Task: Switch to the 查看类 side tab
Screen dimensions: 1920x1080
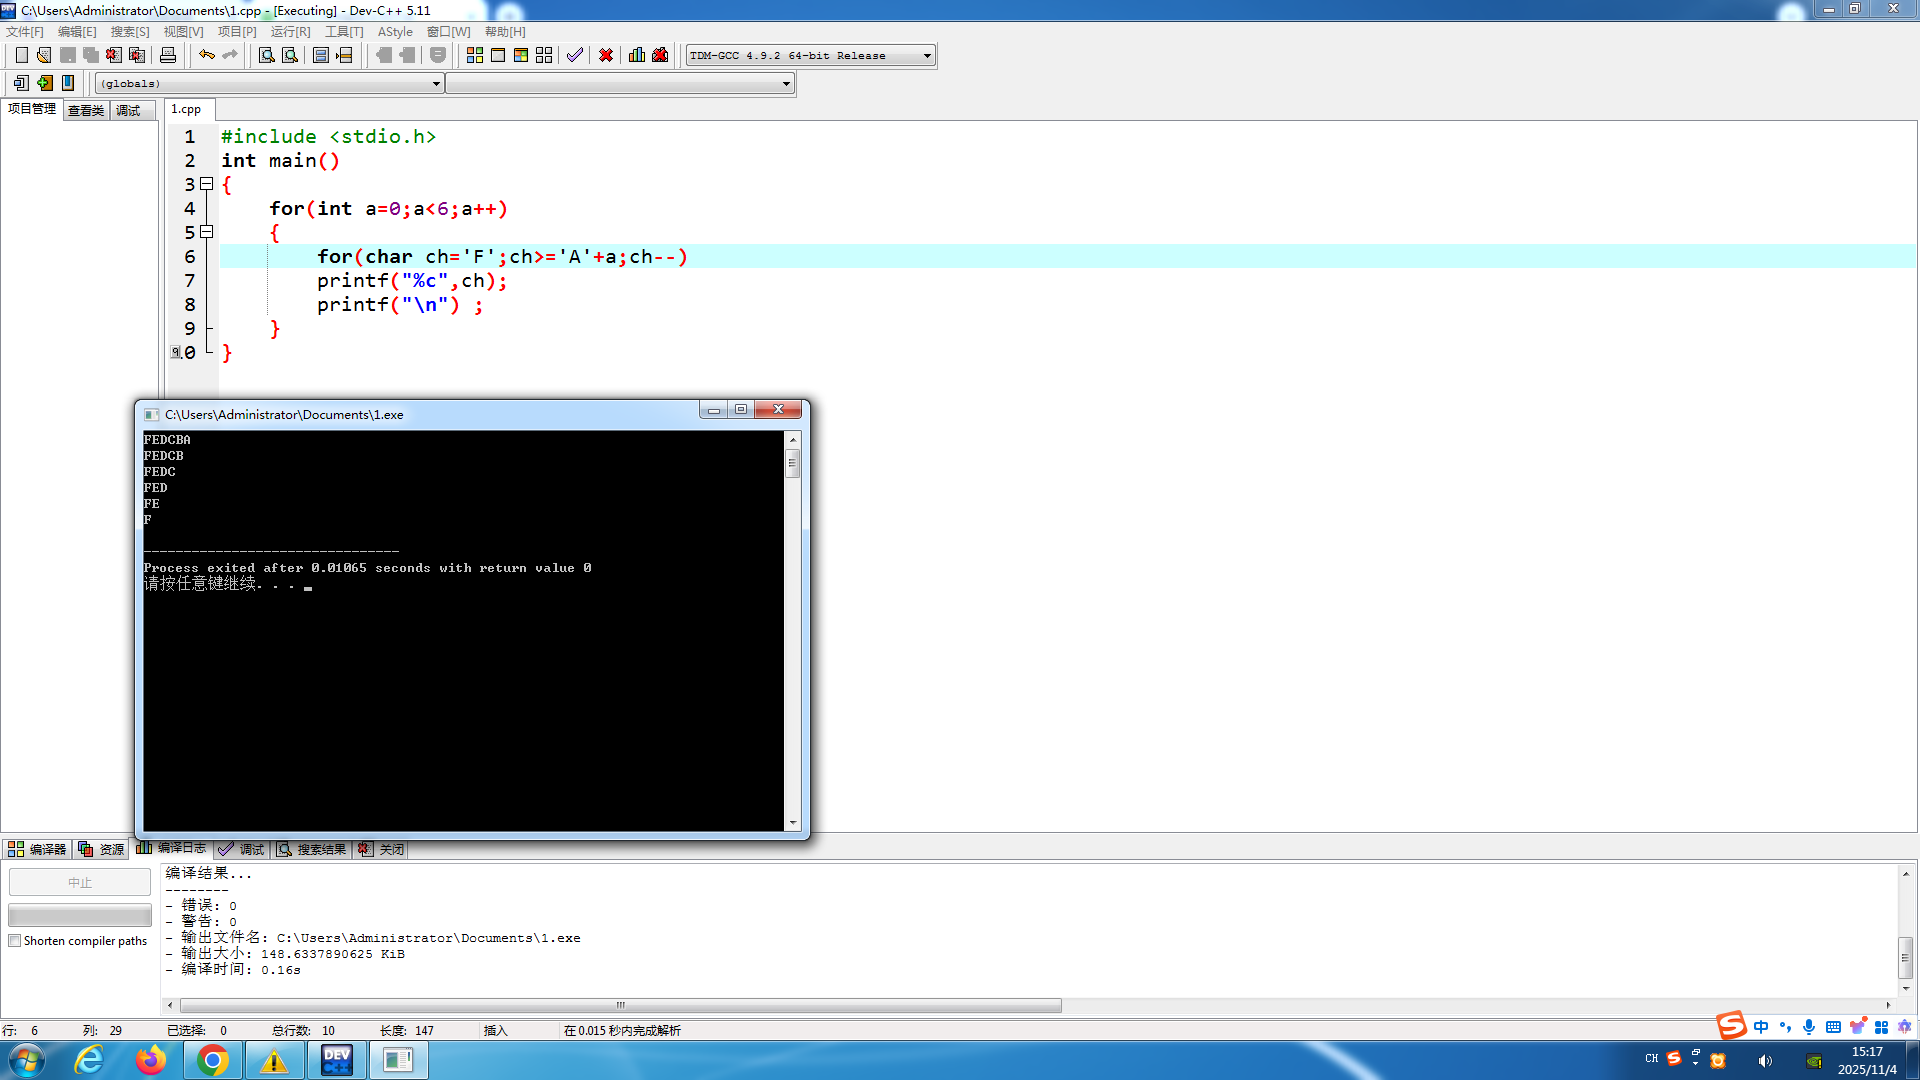Action: tap(86, 110)
